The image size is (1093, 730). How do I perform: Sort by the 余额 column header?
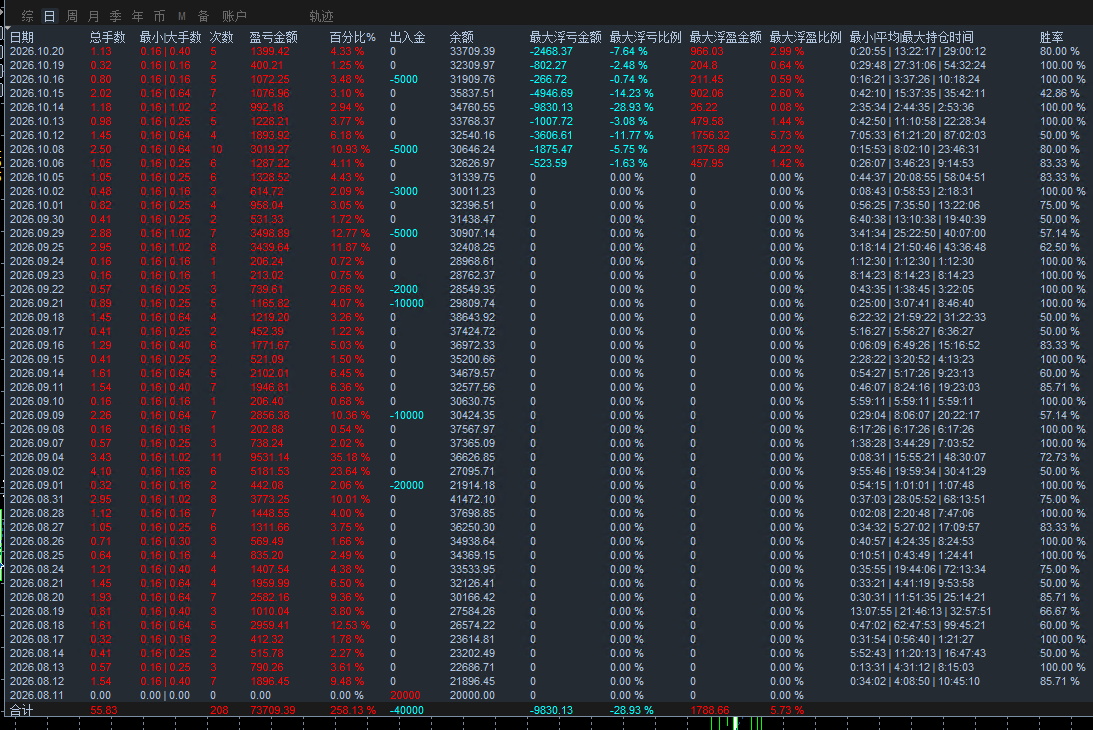point(461,38)
